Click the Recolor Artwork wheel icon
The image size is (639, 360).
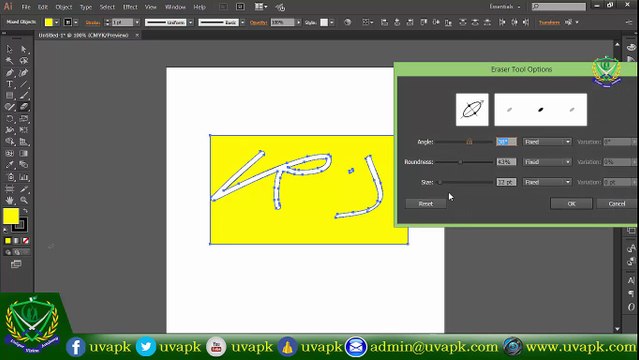[347, 22]
